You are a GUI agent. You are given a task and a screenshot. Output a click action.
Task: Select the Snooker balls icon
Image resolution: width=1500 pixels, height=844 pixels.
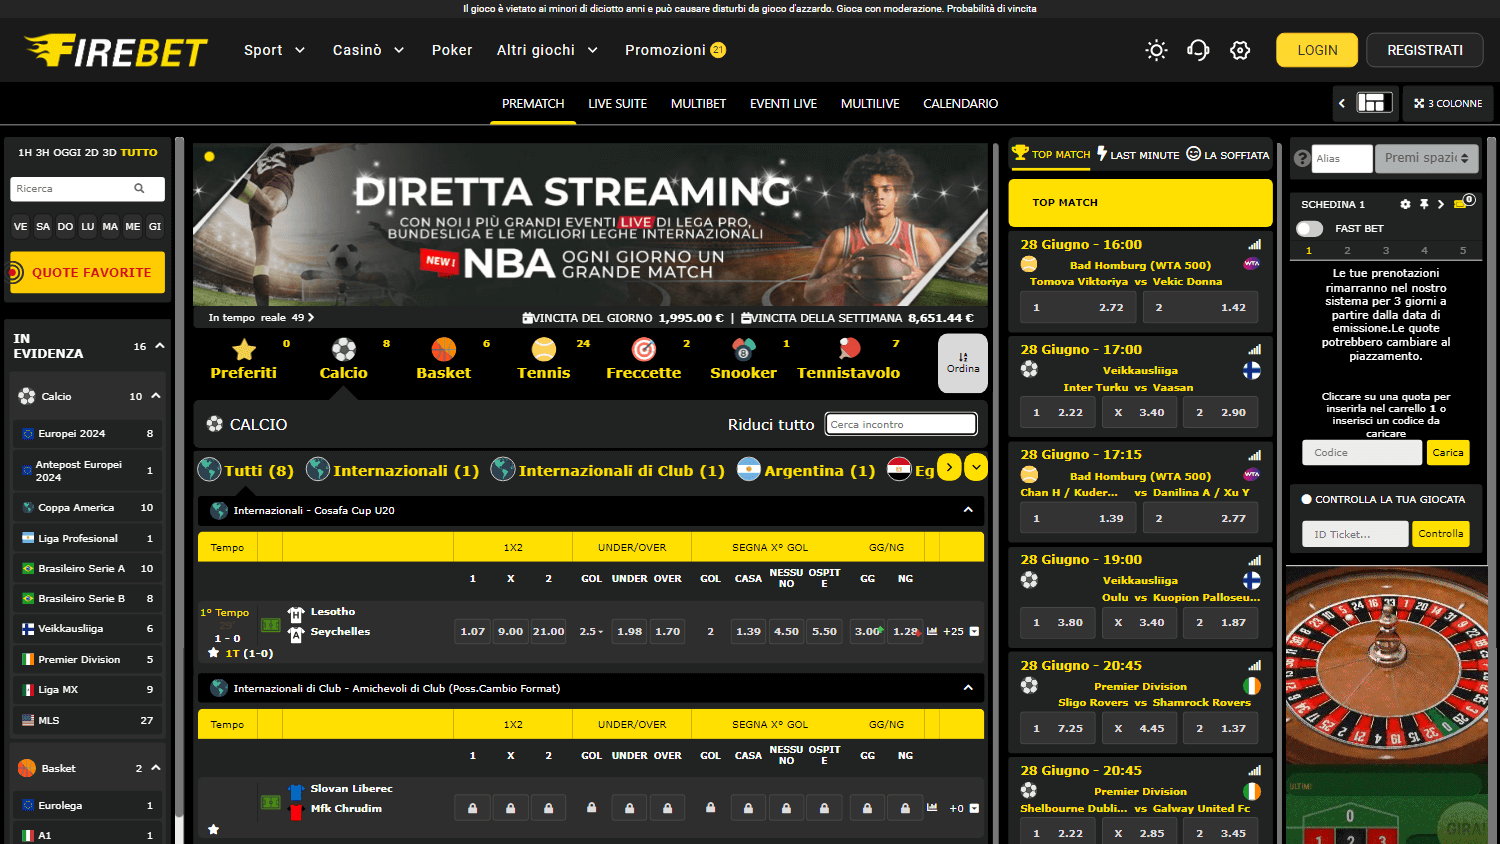click(744, 349)
